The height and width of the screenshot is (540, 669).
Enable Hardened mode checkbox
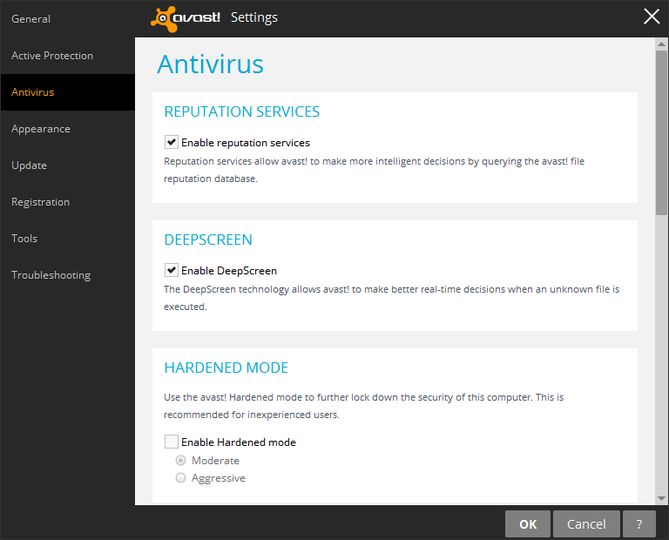coord(171,441)
